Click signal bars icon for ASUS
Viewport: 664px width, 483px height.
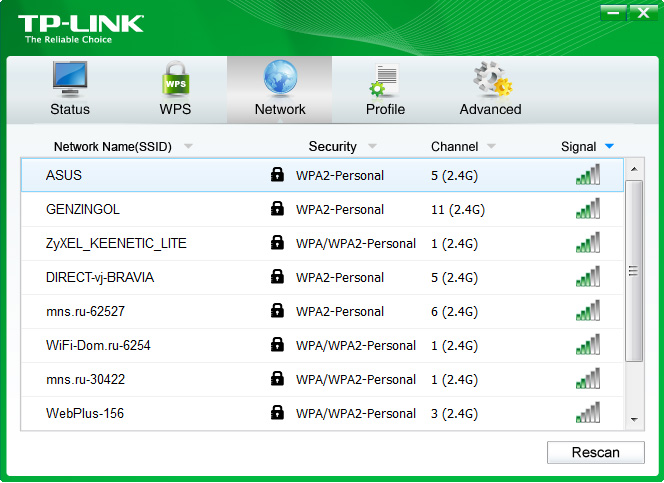588,174
